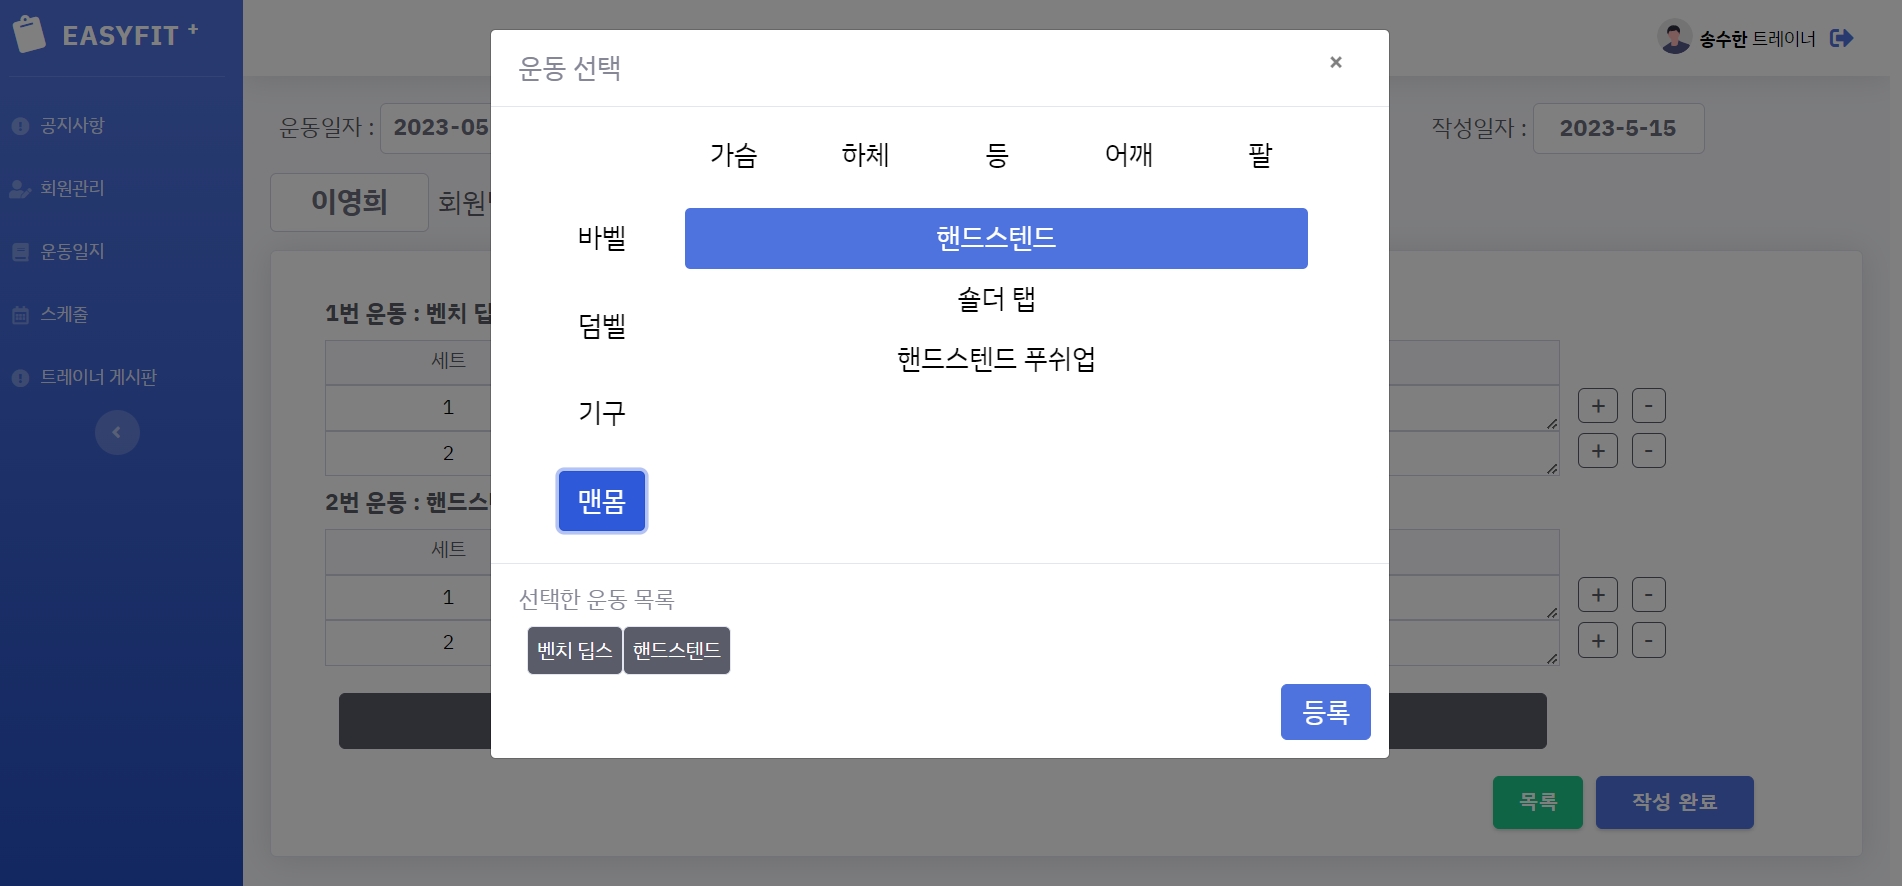
Task: Select the 등 body part tab
Action: (x=997, y=155)
